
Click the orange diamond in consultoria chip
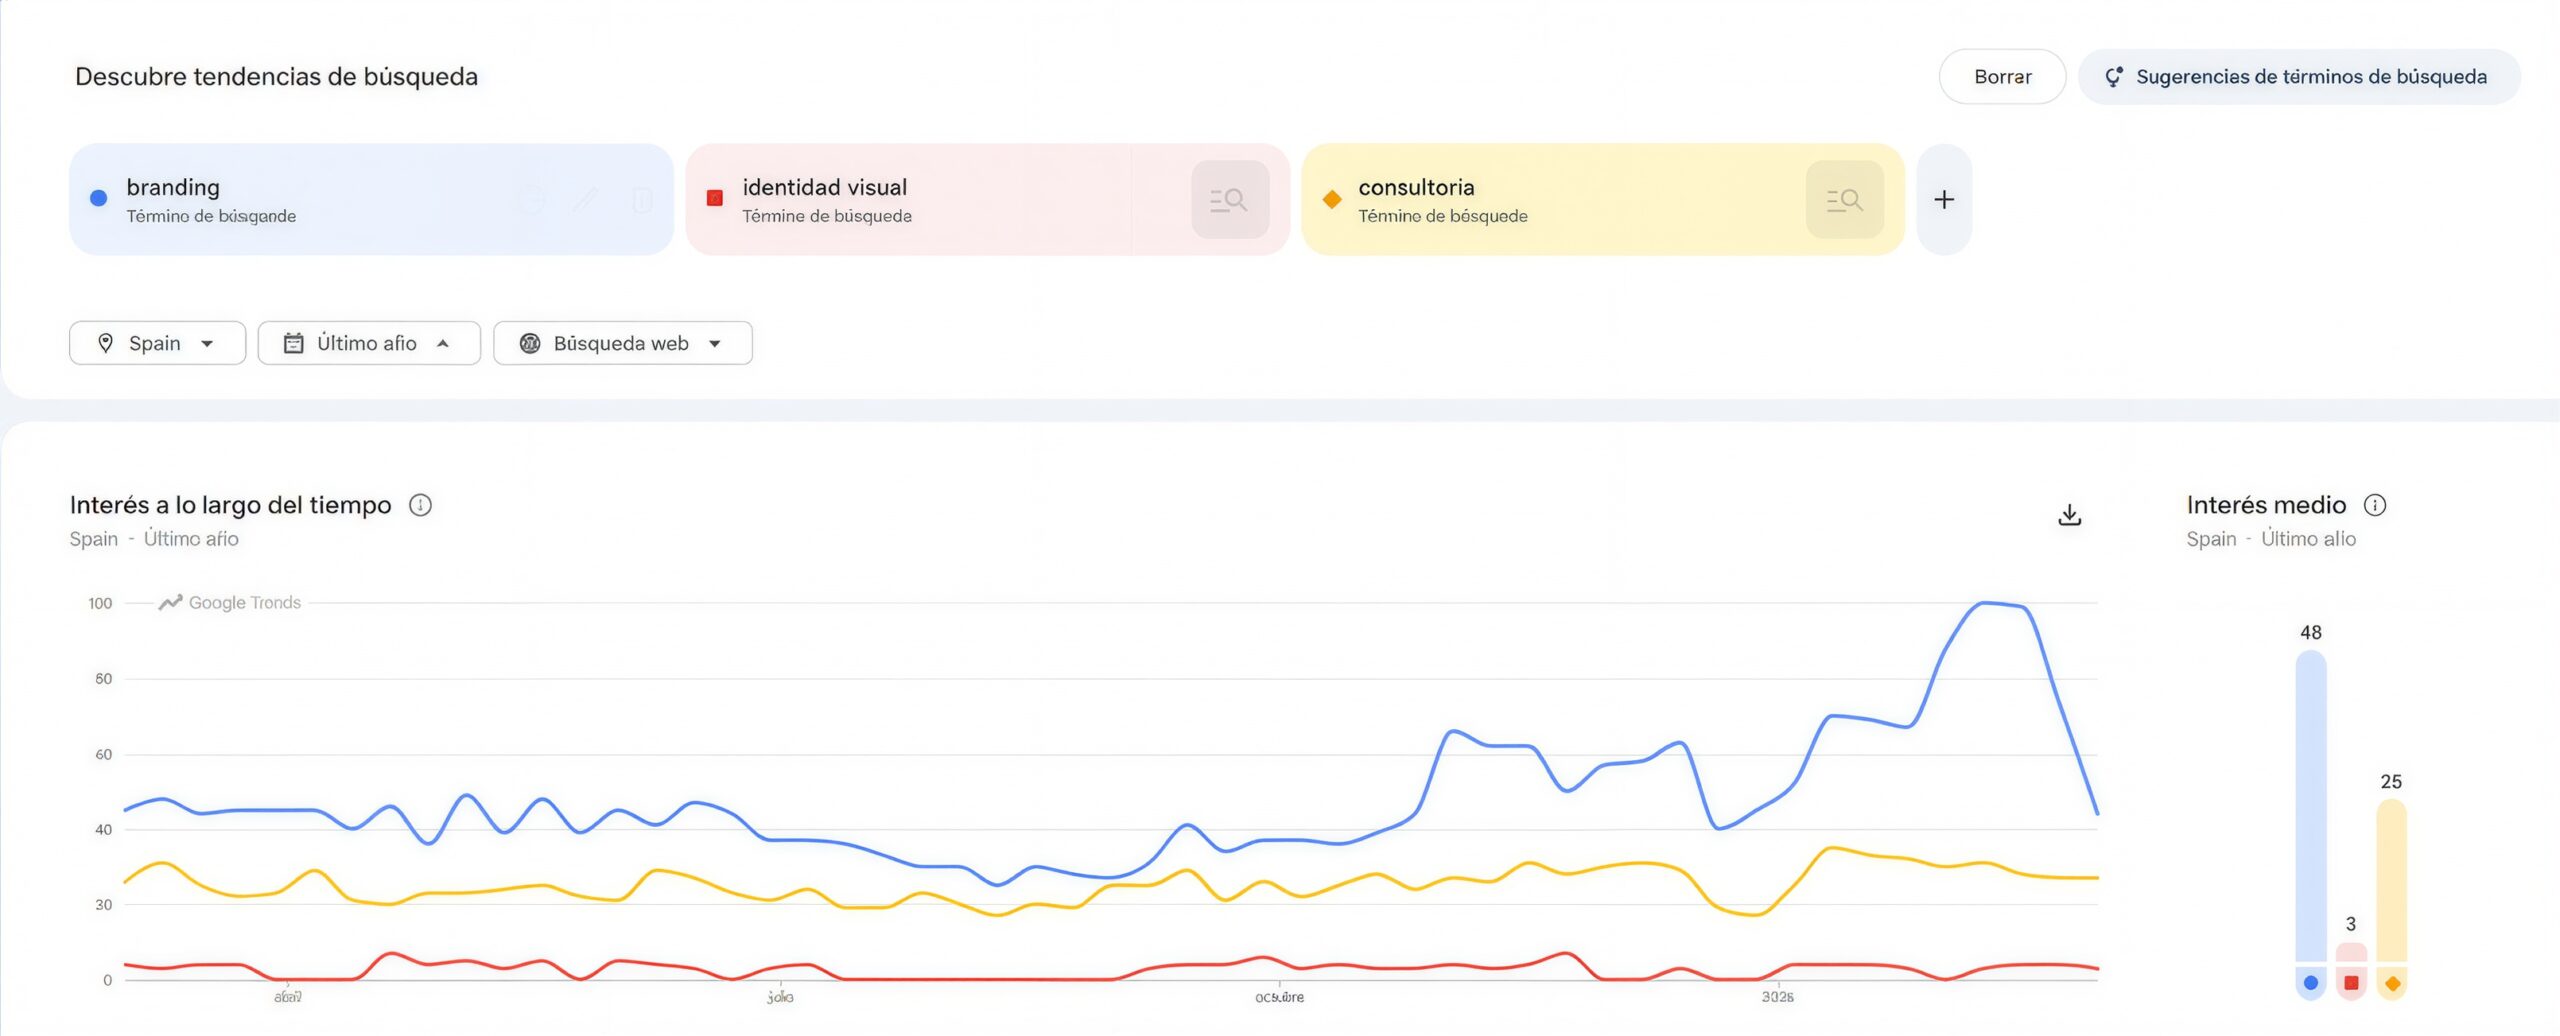(x=1331, y=199)
